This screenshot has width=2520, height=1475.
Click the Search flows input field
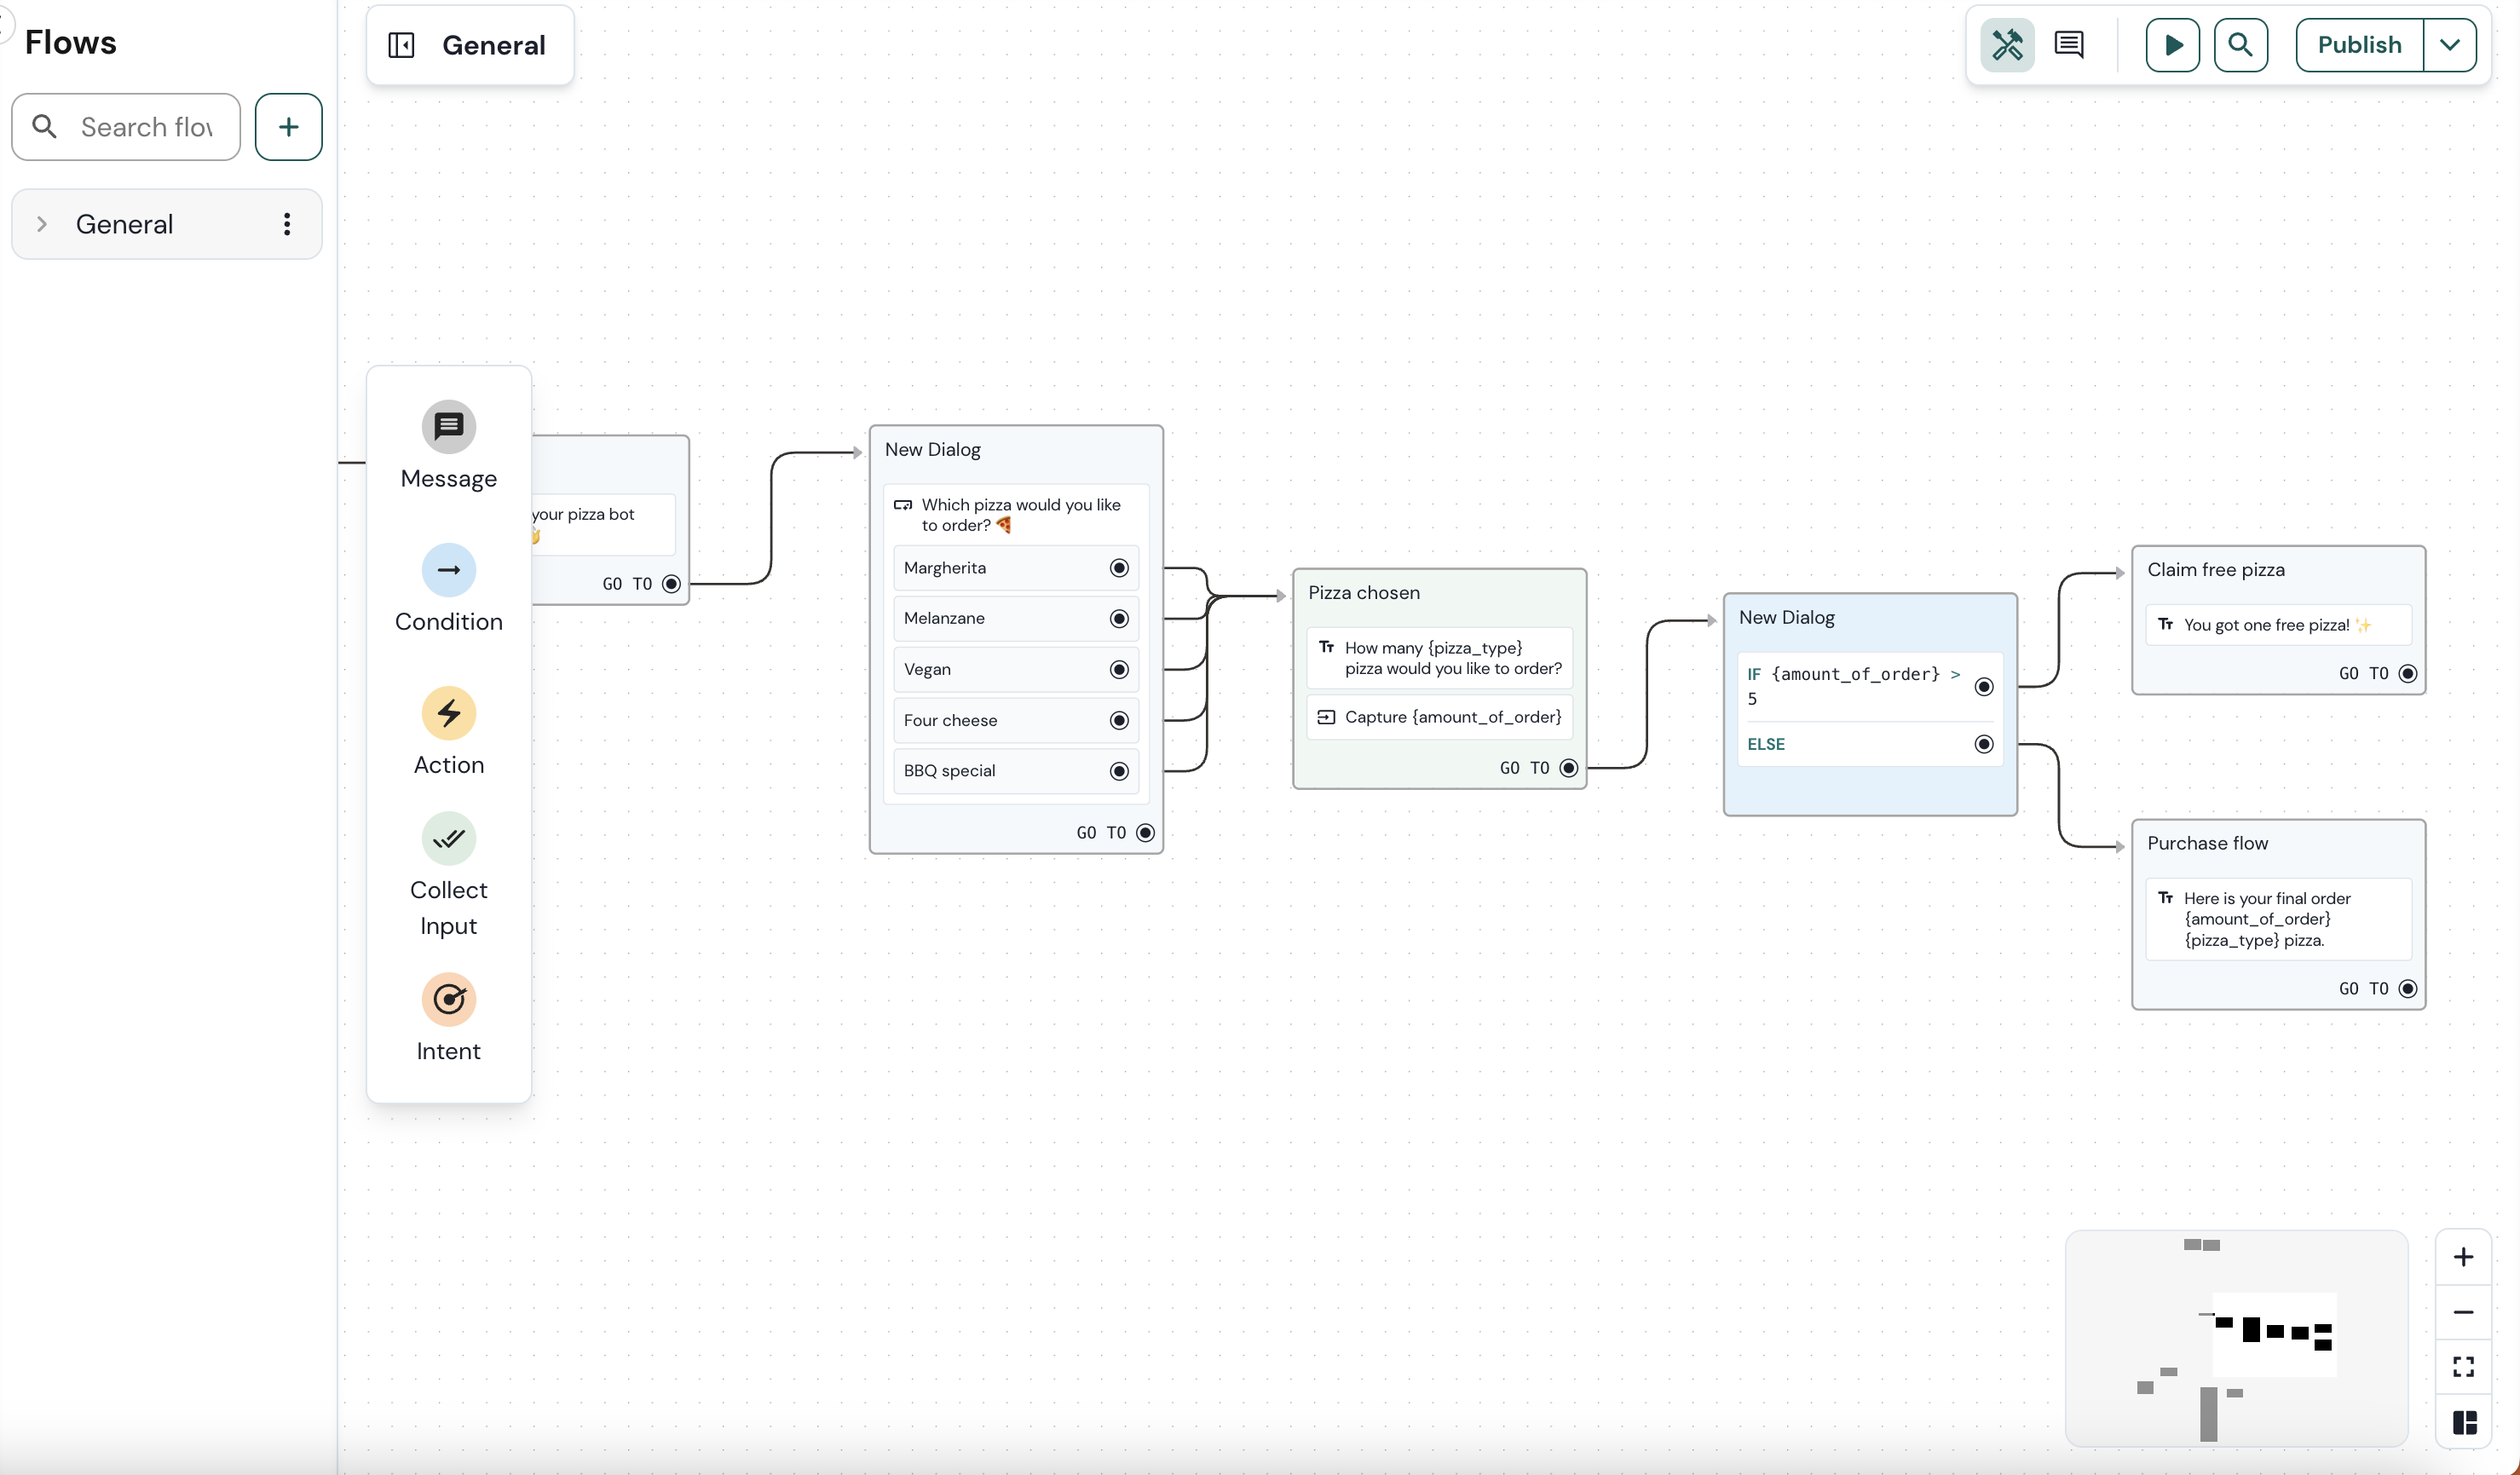(146, 127)
